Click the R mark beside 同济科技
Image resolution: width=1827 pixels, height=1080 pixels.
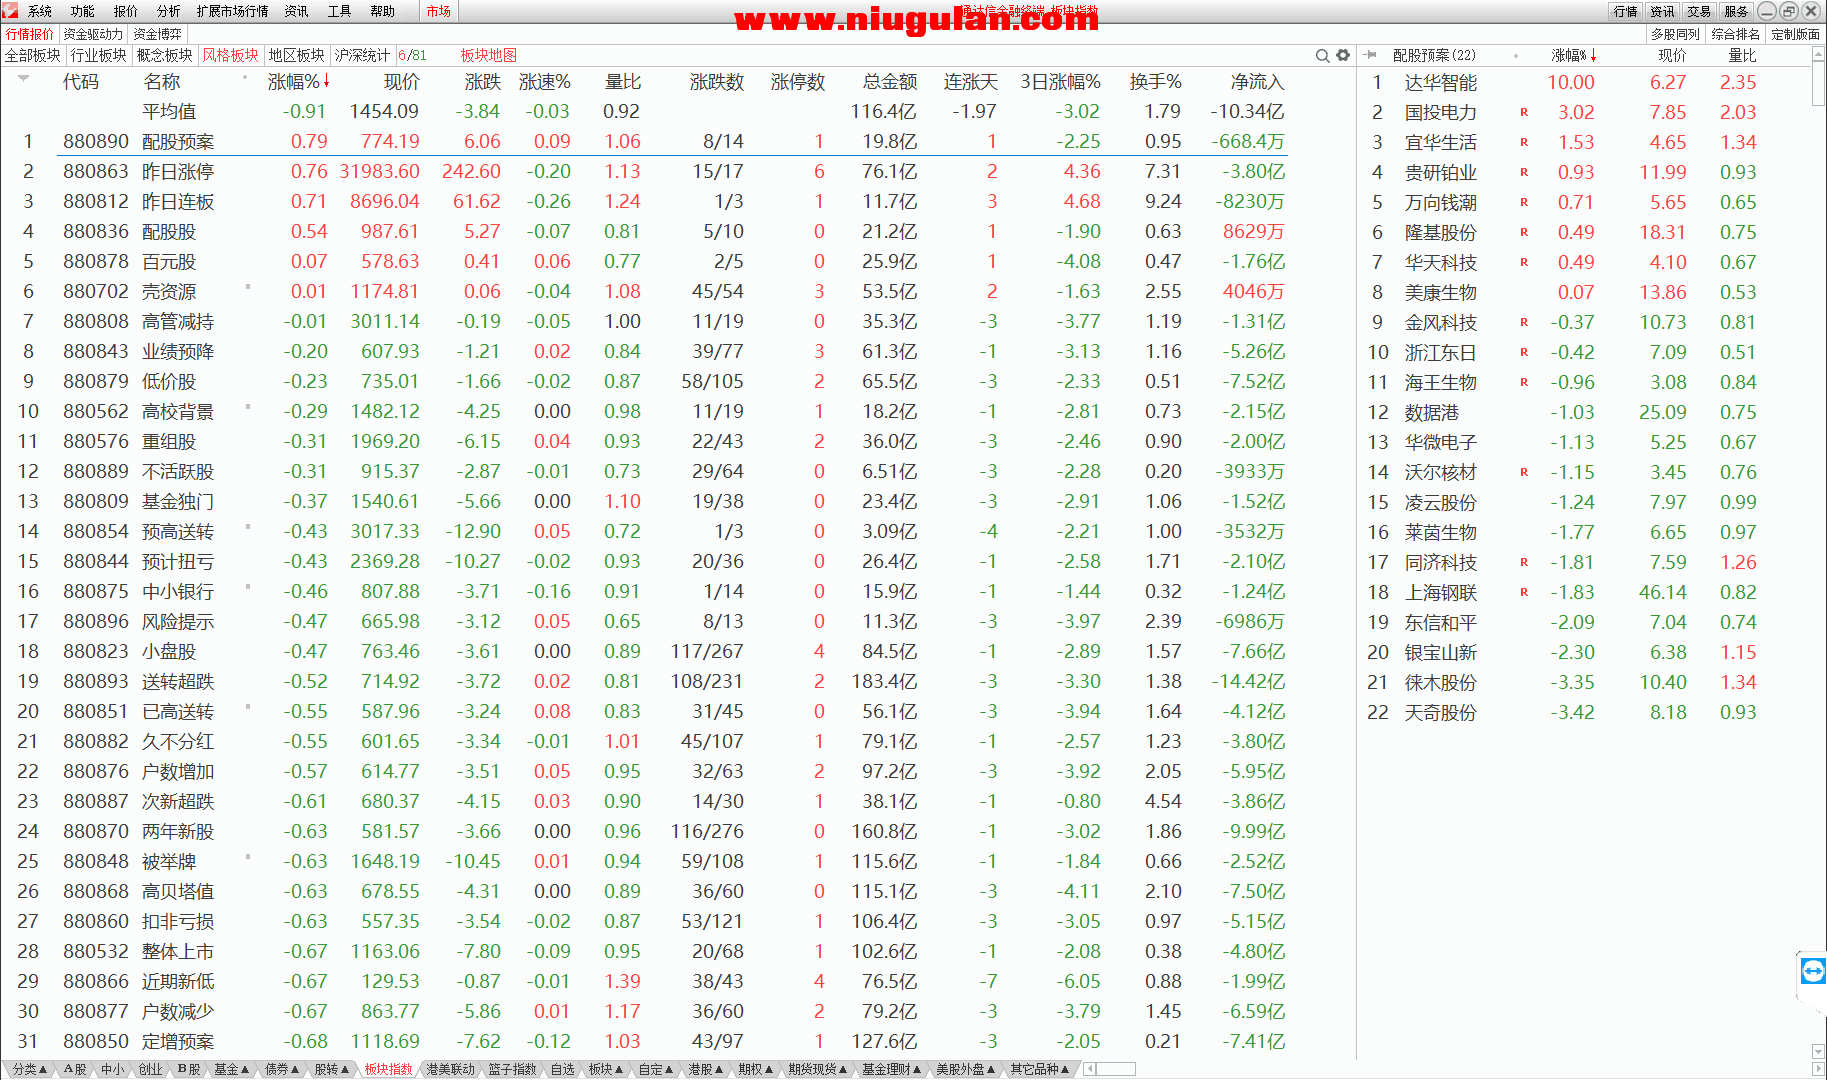coord(1524,562)
